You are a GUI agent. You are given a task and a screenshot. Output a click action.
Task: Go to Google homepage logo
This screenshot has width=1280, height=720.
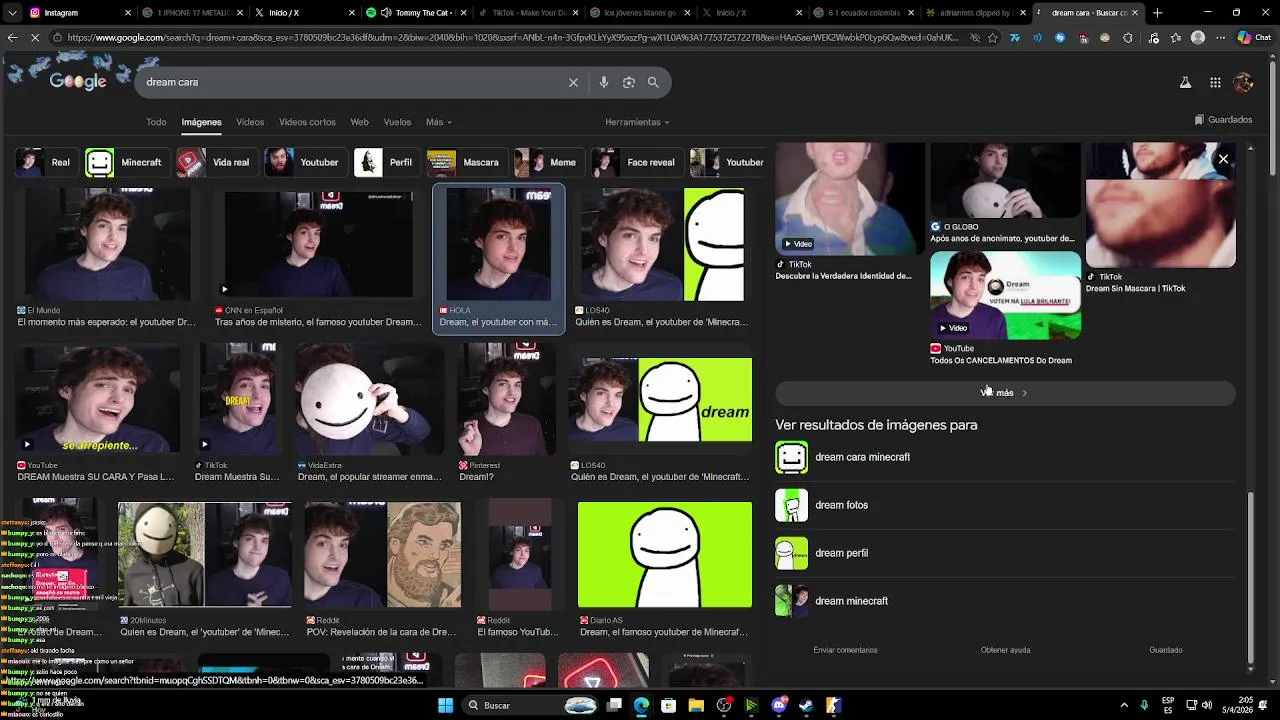click(x=78, y=82)
